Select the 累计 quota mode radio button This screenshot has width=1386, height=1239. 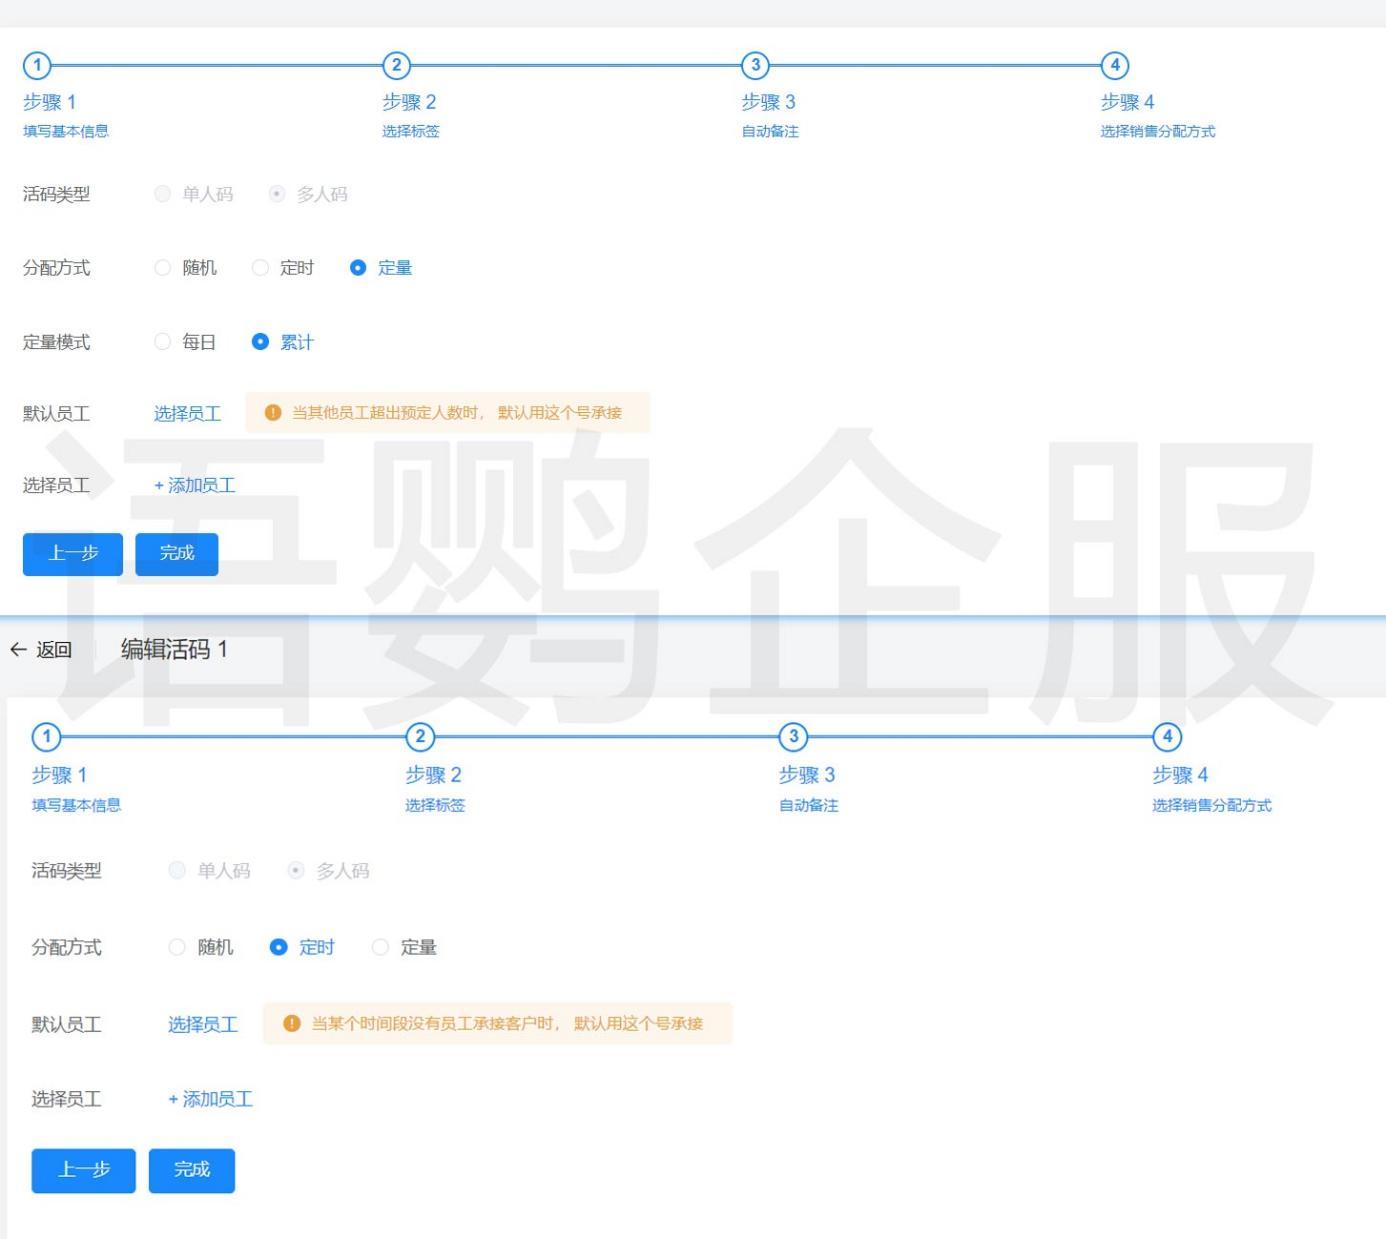click(x=261, y=342)
